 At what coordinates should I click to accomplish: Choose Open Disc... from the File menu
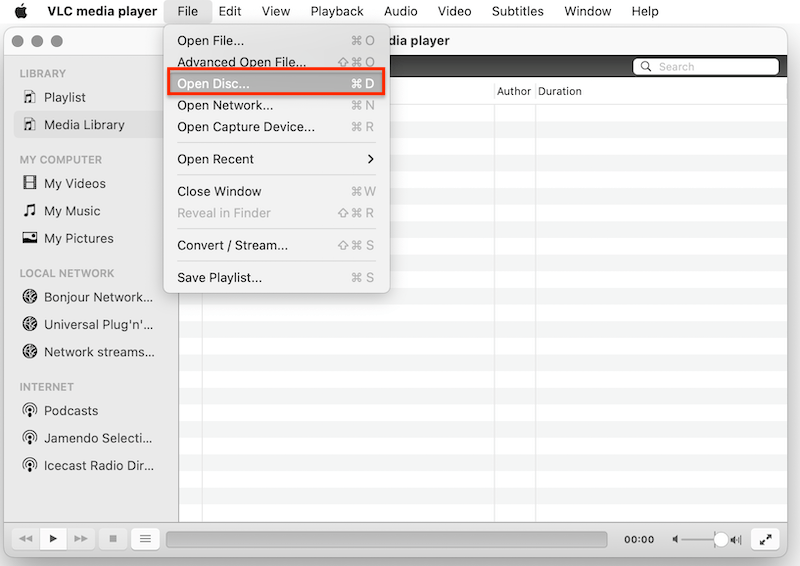(x=275, y=84)
